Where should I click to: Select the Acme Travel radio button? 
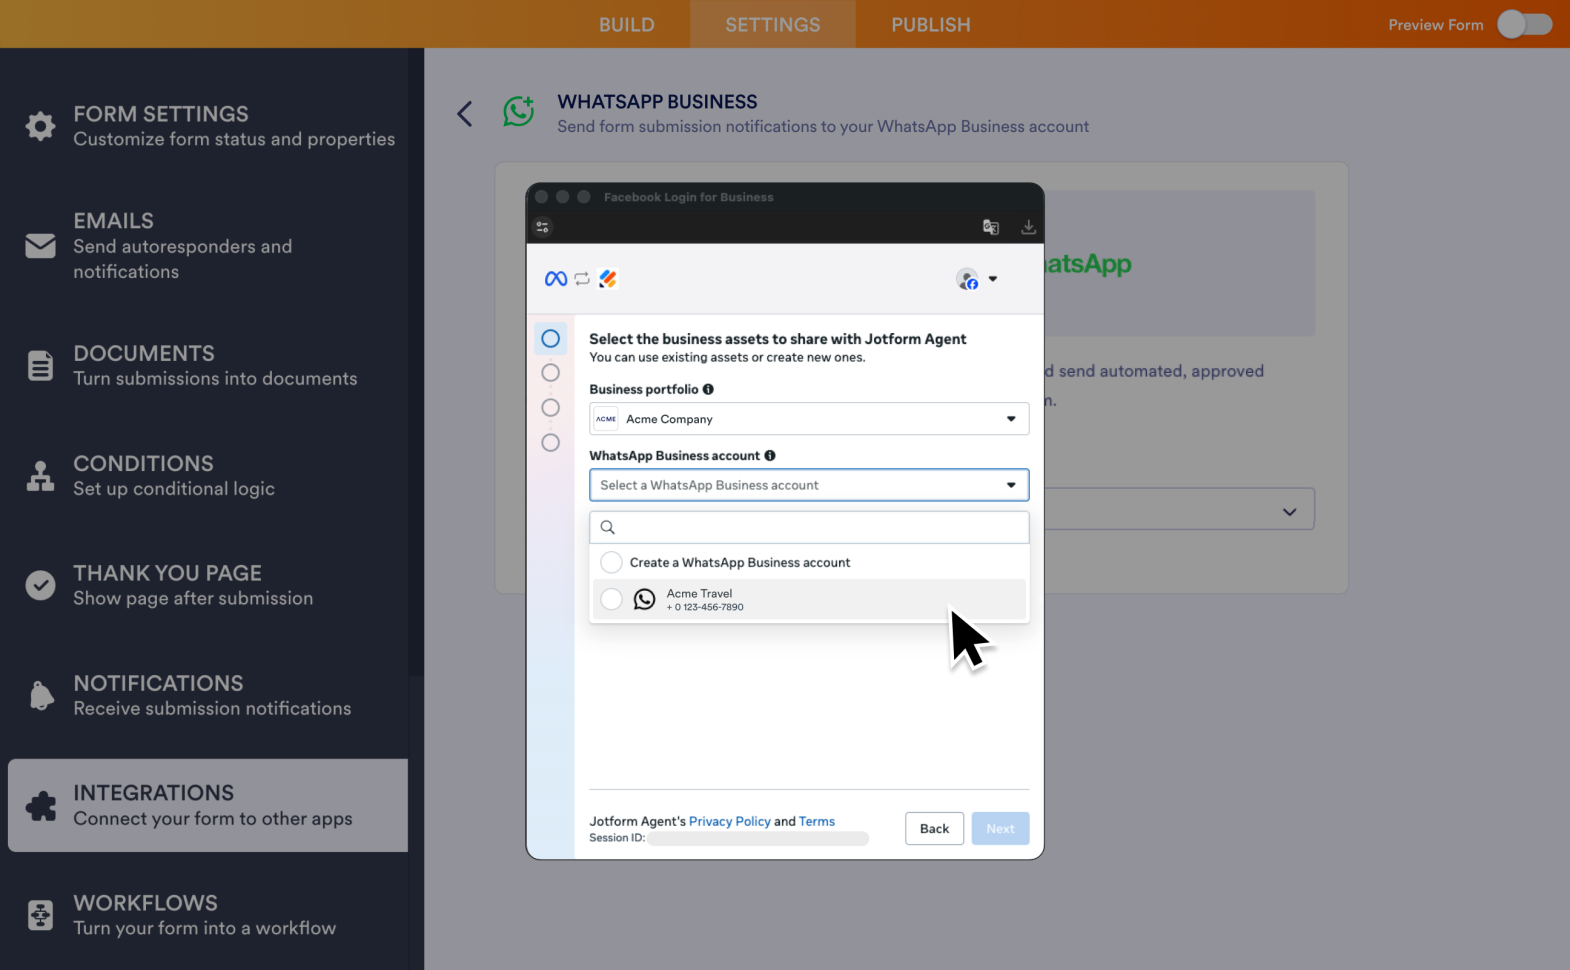[x=611, y=599]
